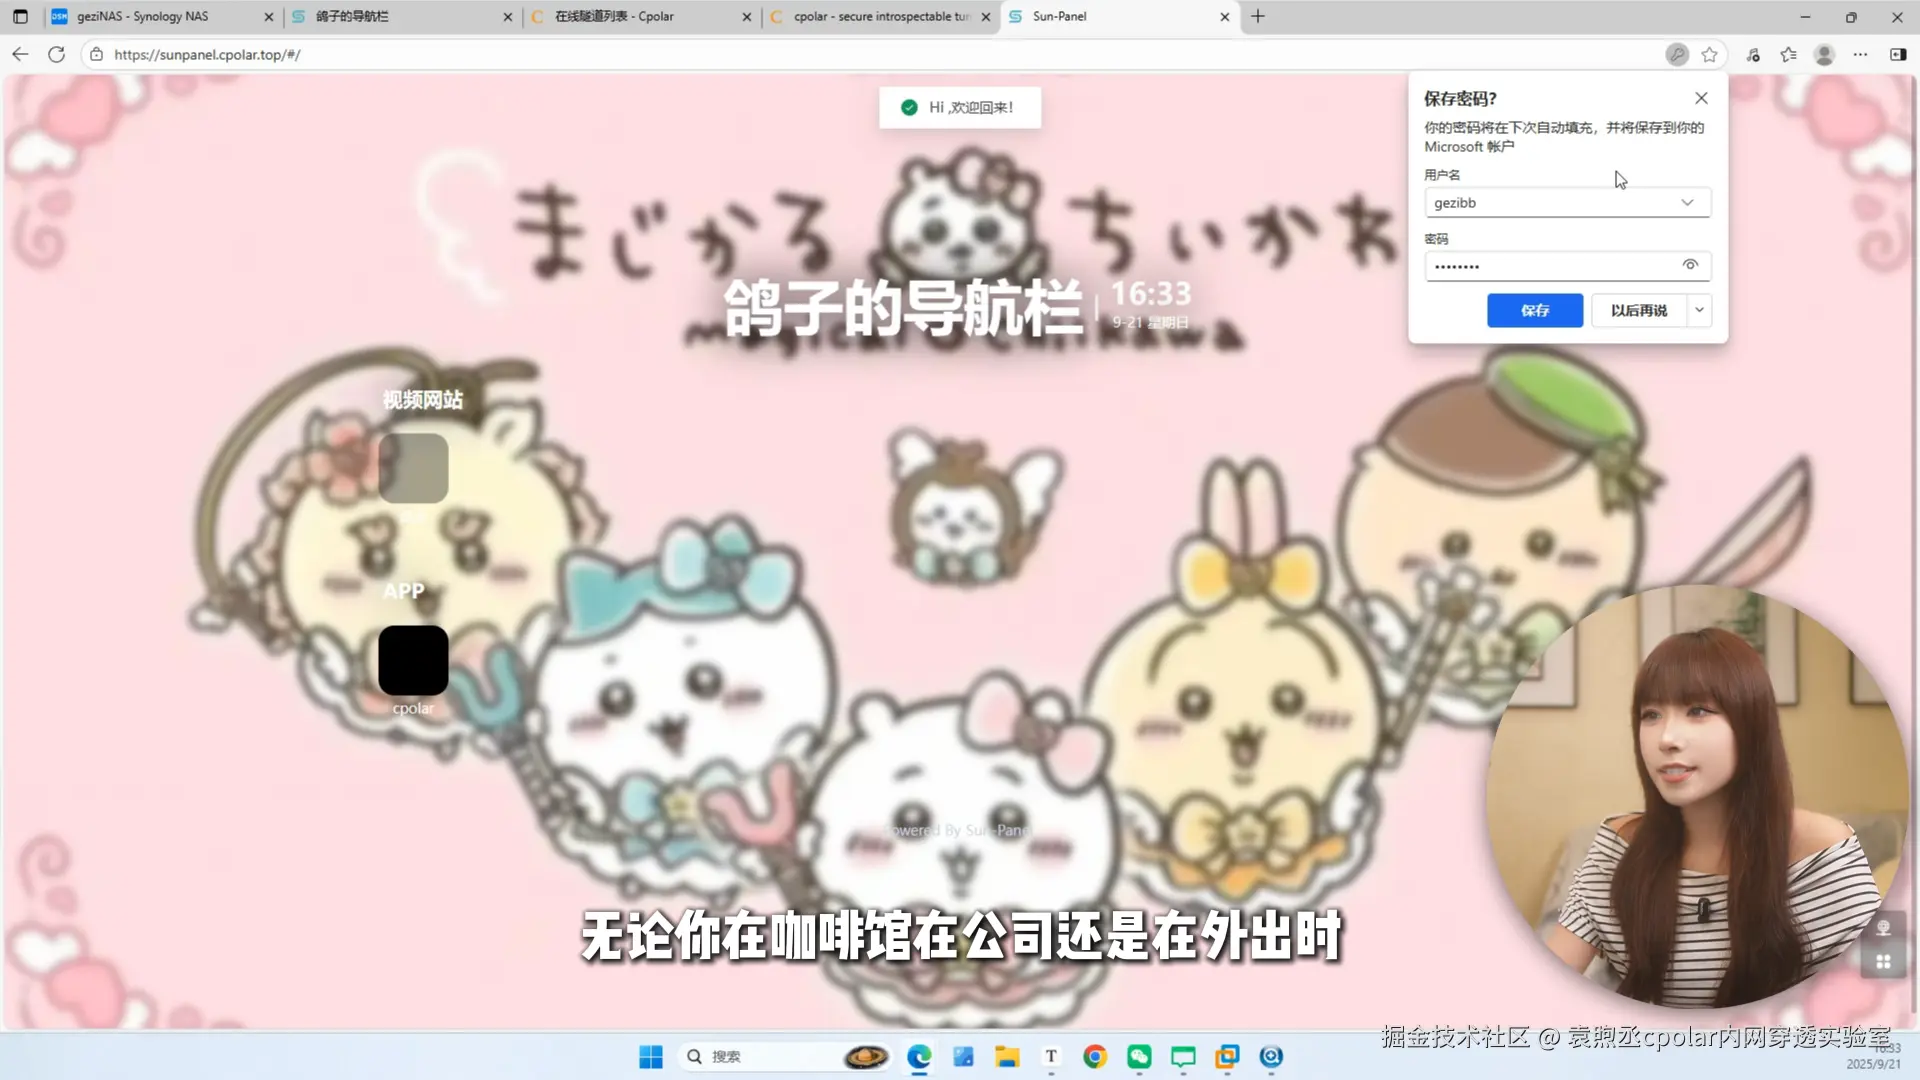Open WeChat from the taskbar

pyautogui.click(x=1139, y=1057)
